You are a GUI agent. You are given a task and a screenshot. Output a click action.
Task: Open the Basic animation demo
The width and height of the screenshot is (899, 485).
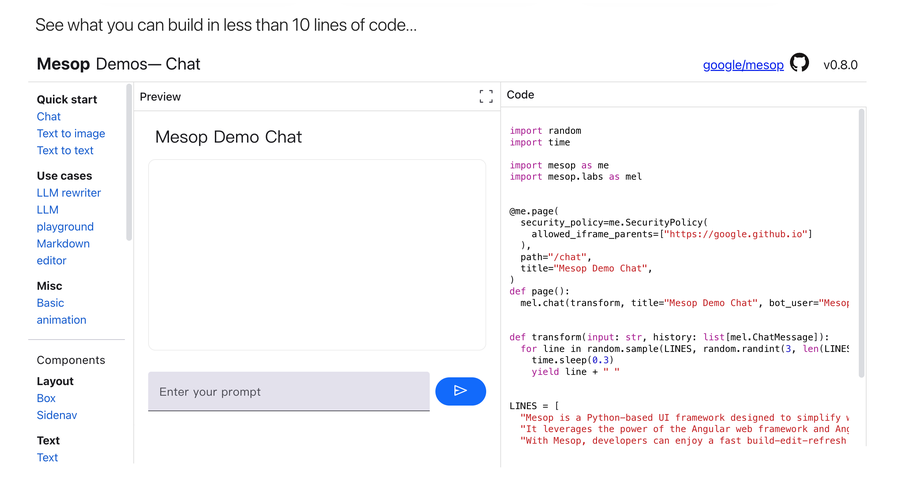(61, 311)
